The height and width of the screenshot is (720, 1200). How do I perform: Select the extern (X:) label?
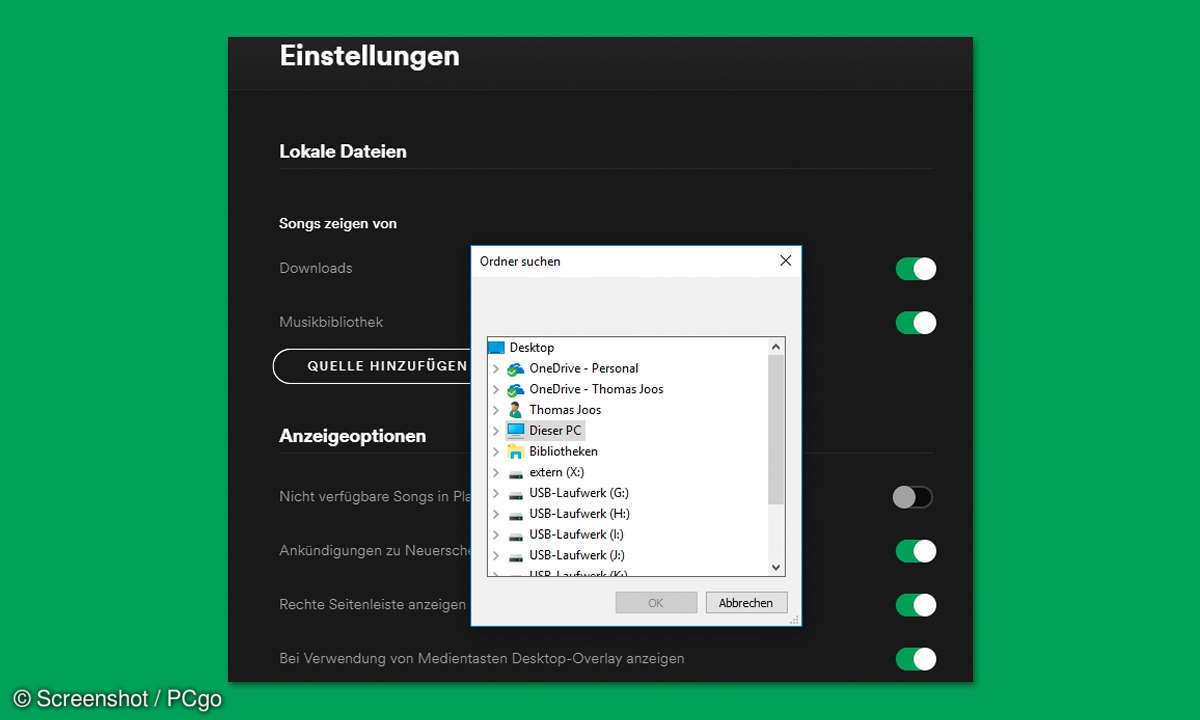557,473
